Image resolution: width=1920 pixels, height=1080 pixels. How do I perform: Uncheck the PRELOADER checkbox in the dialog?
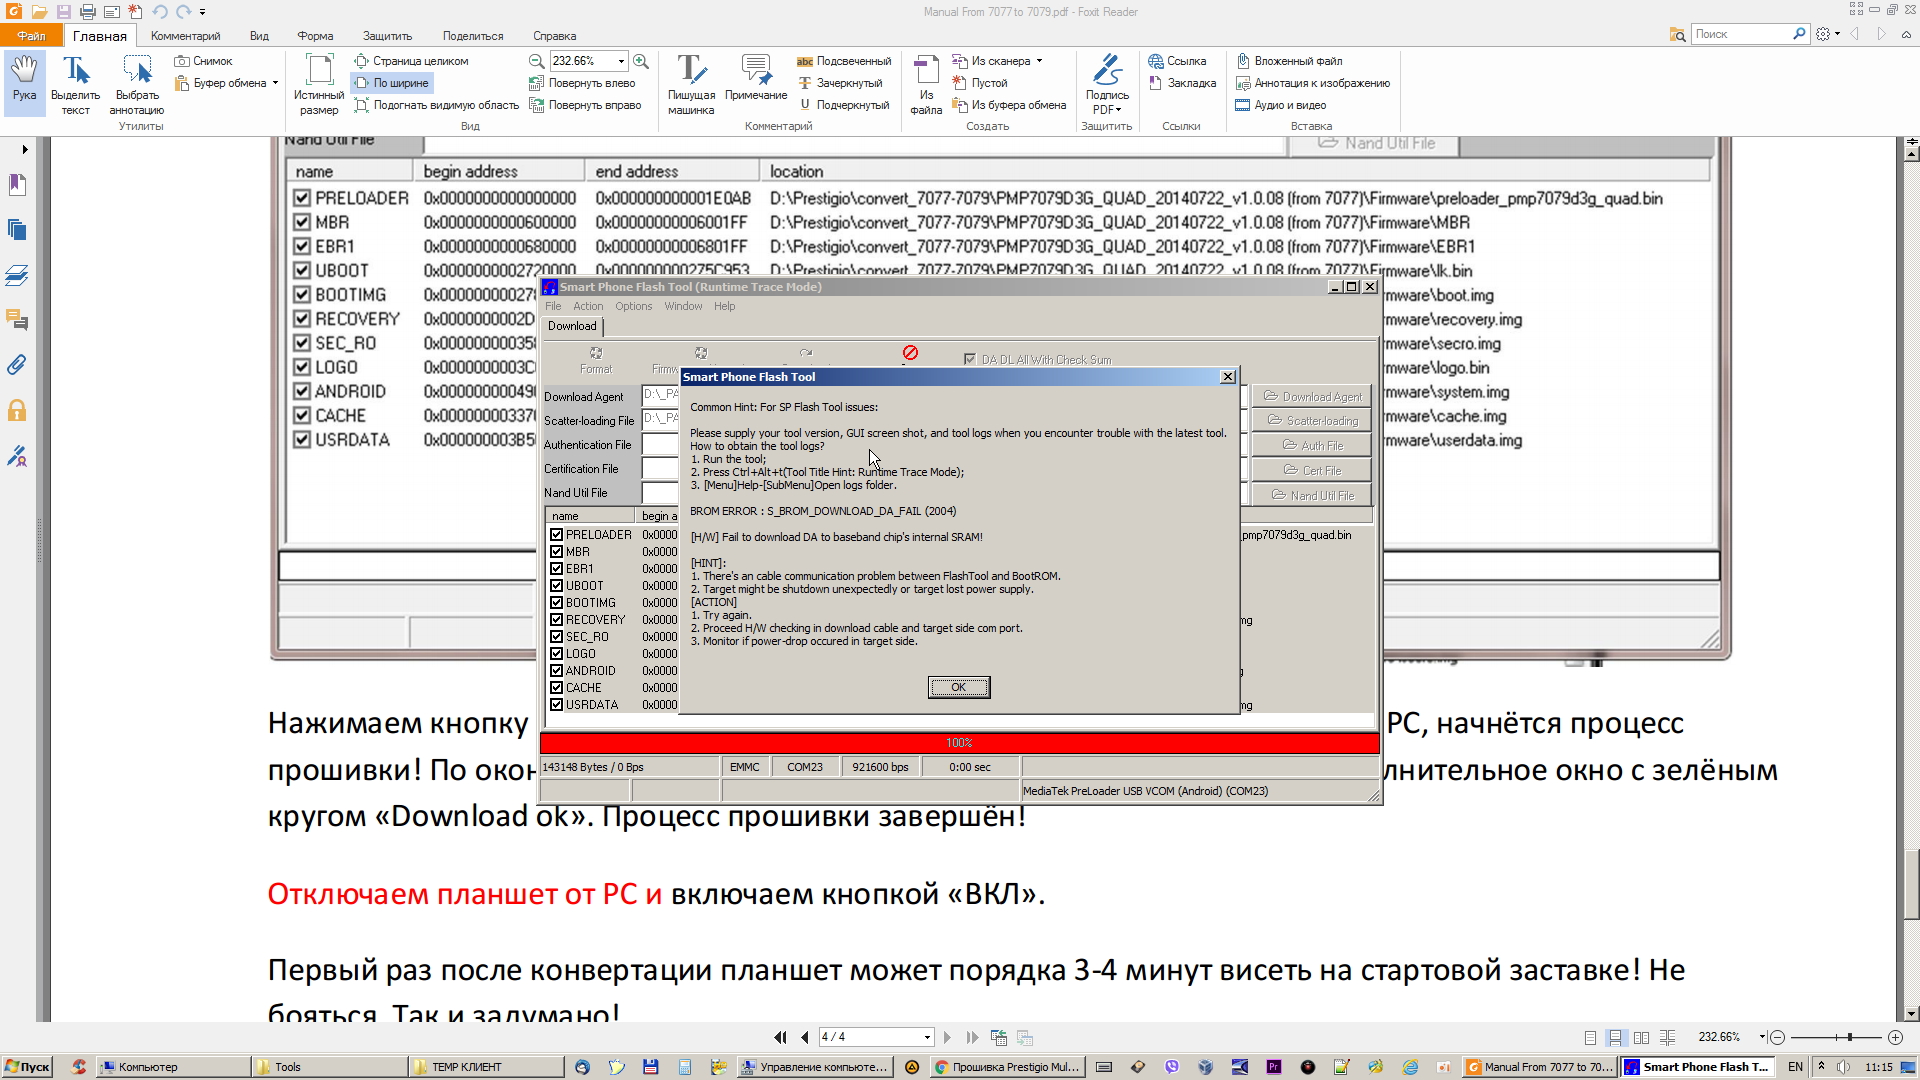pos(557,535)
